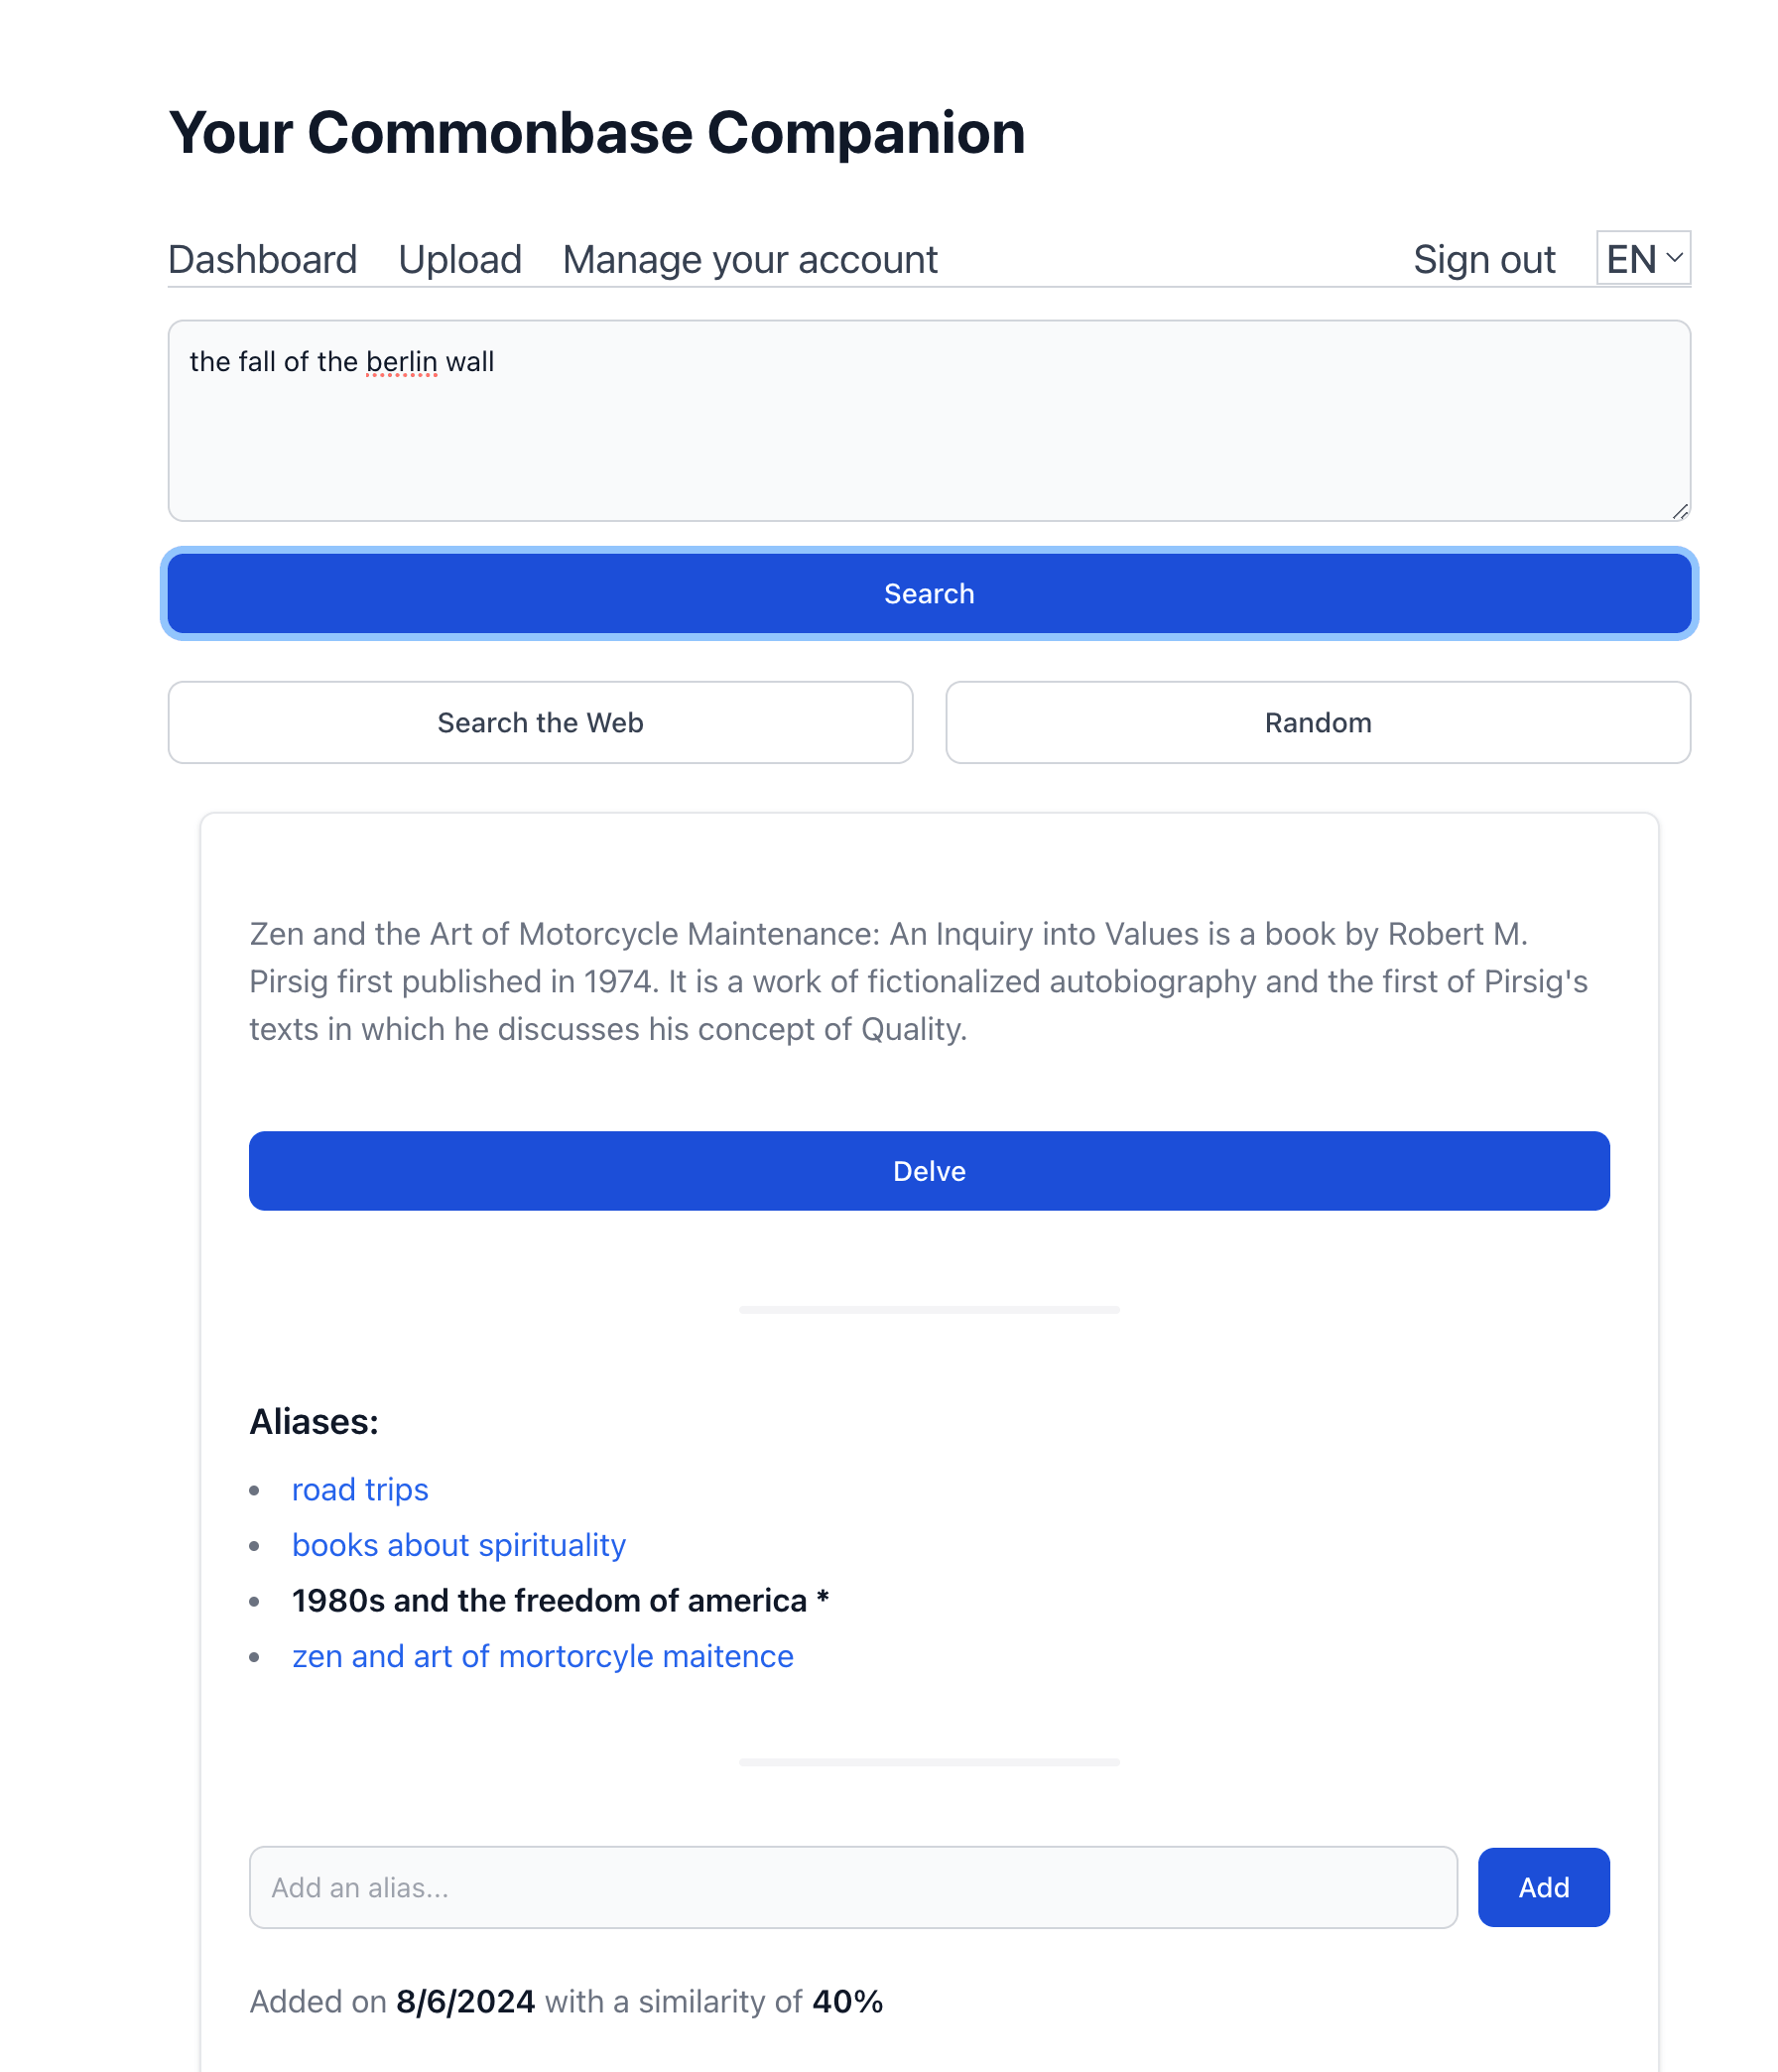Focus the "Add an alias..." input field
This screenshot has height=2072, width=1778.
[x=852, y=1887]
